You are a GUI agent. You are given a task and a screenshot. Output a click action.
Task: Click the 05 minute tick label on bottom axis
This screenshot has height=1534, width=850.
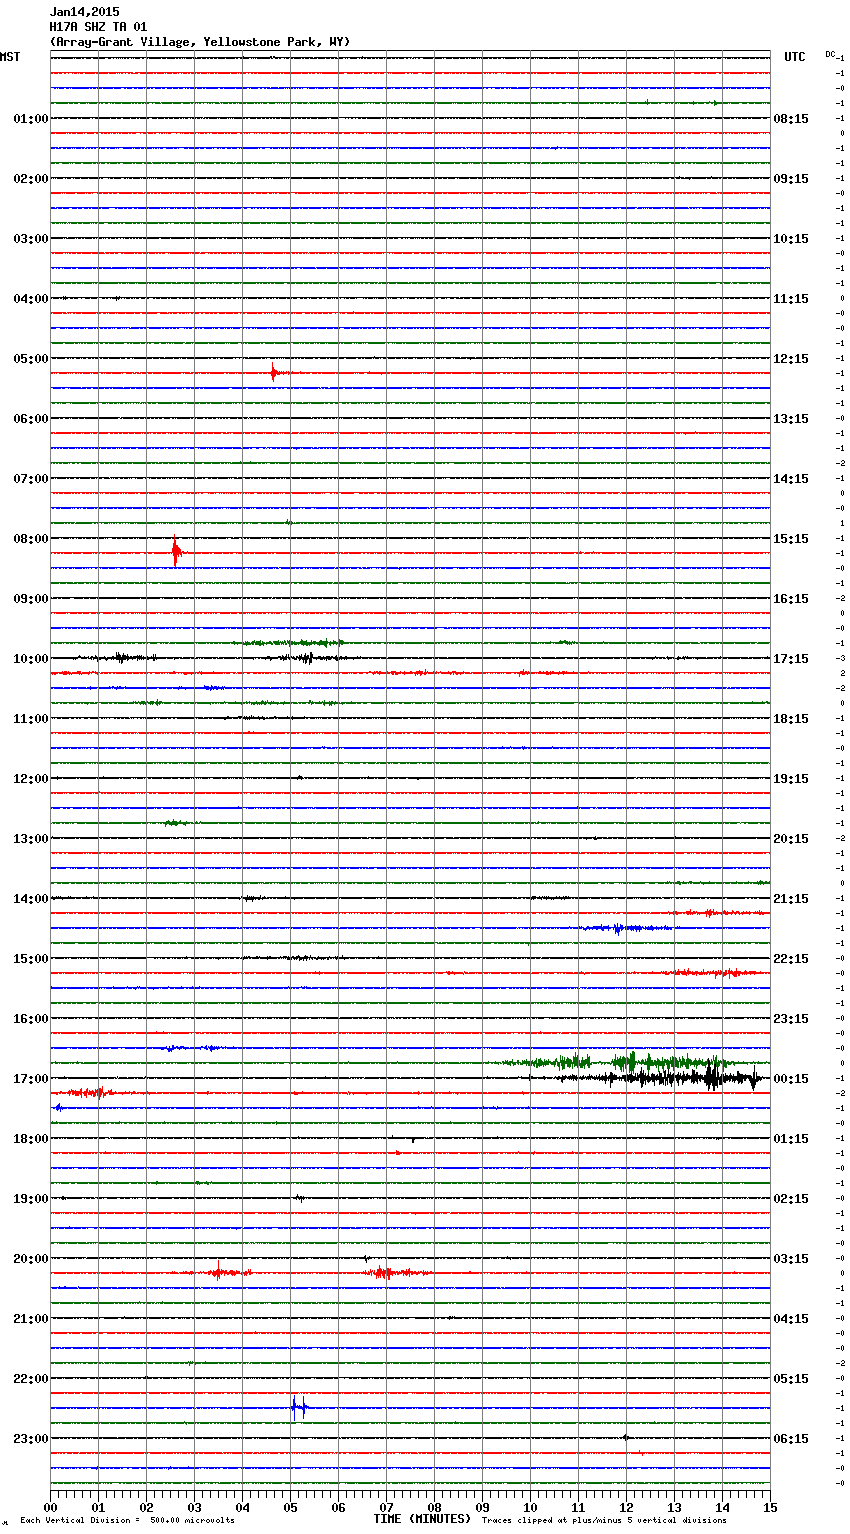[291, 1507]
